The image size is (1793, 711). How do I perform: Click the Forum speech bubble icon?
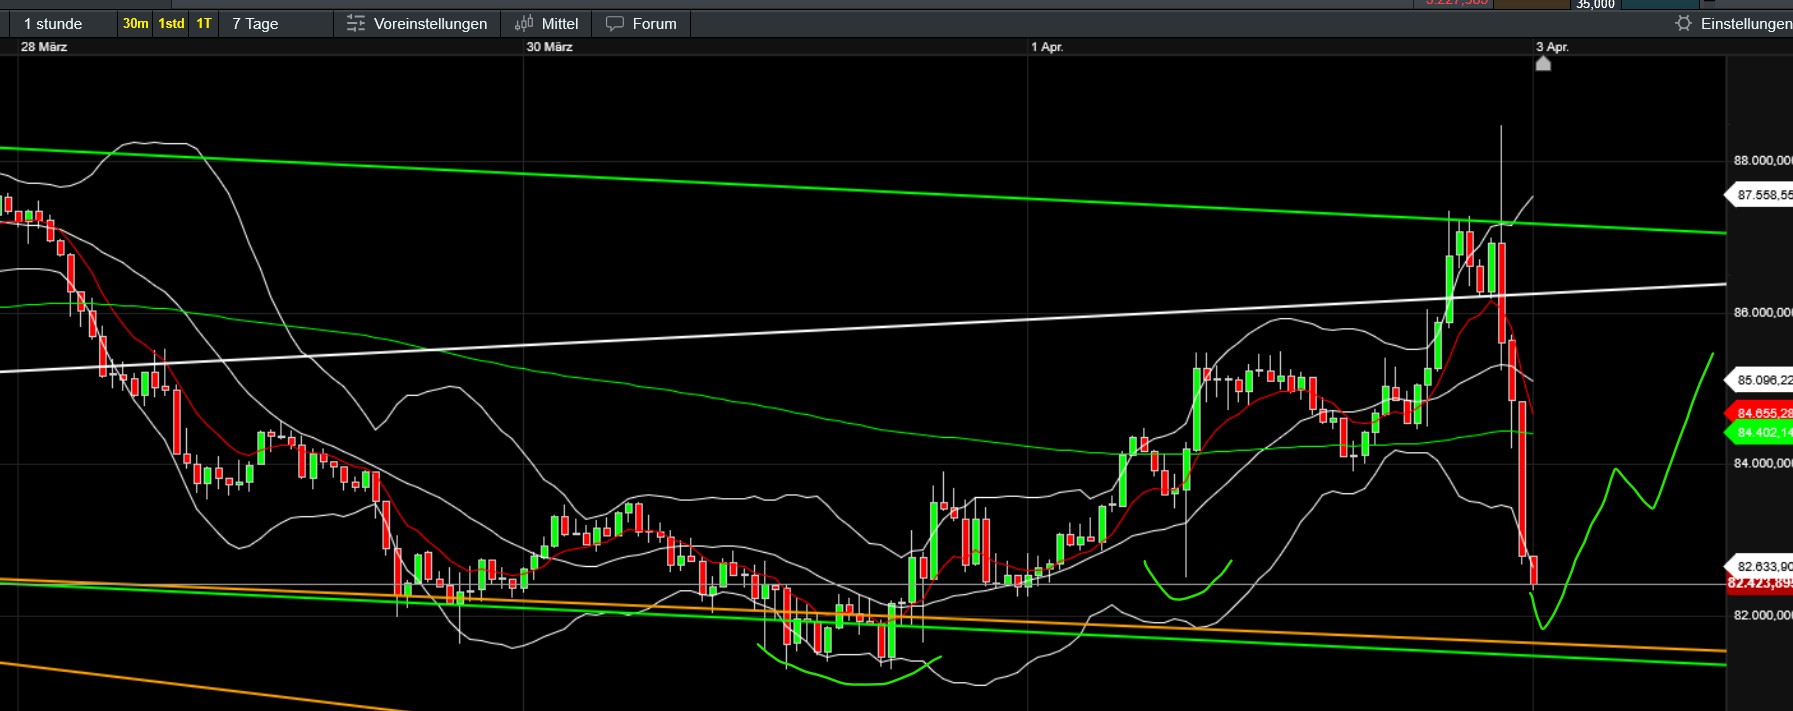(x=615, y=23)
